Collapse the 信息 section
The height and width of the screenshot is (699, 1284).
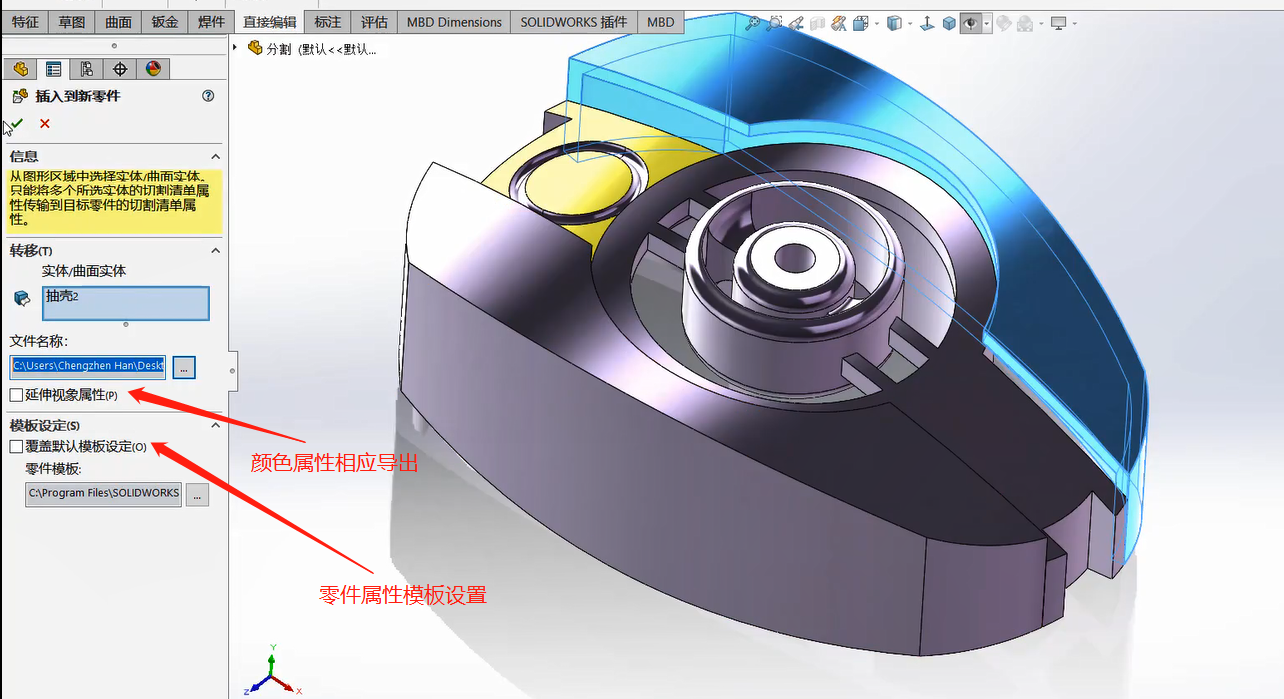[215, 157]
